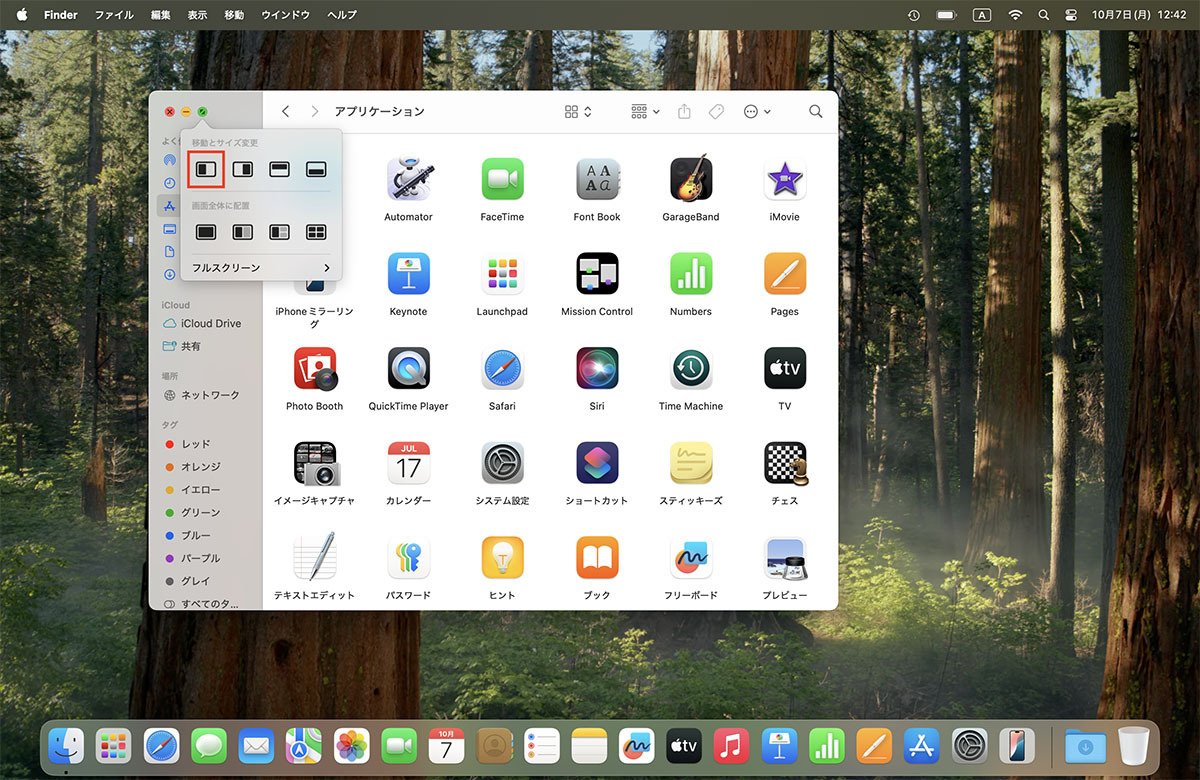Open the App Store from the Dock
Viewport: 1200px width, 780px height.
[x=922, y=745]
